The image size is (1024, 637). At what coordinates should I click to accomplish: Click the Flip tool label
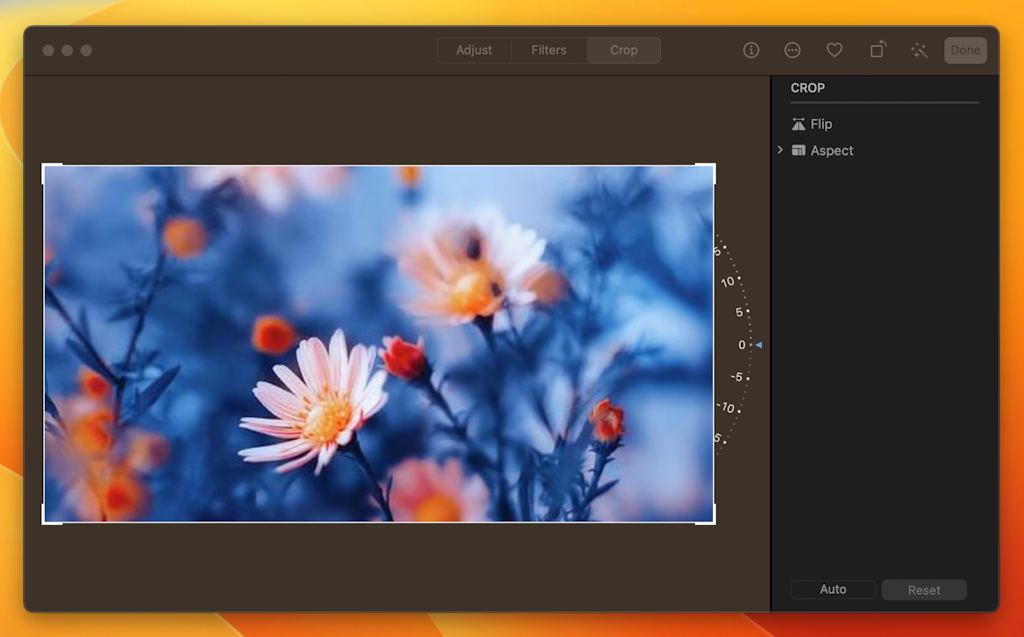(x=820, y=123)
